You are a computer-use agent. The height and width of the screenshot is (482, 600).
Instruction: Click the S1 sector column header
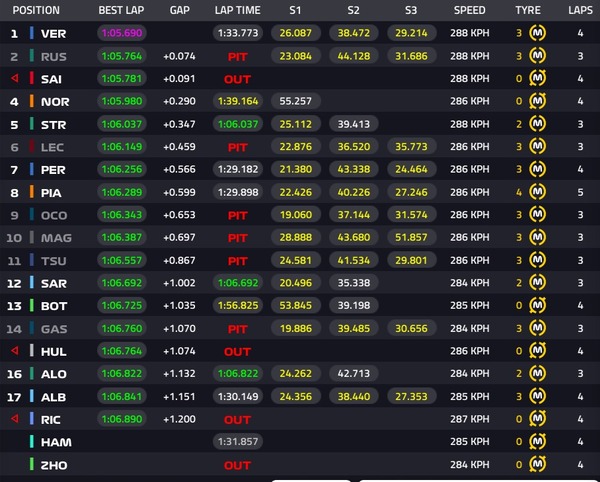tap(295, 10)
